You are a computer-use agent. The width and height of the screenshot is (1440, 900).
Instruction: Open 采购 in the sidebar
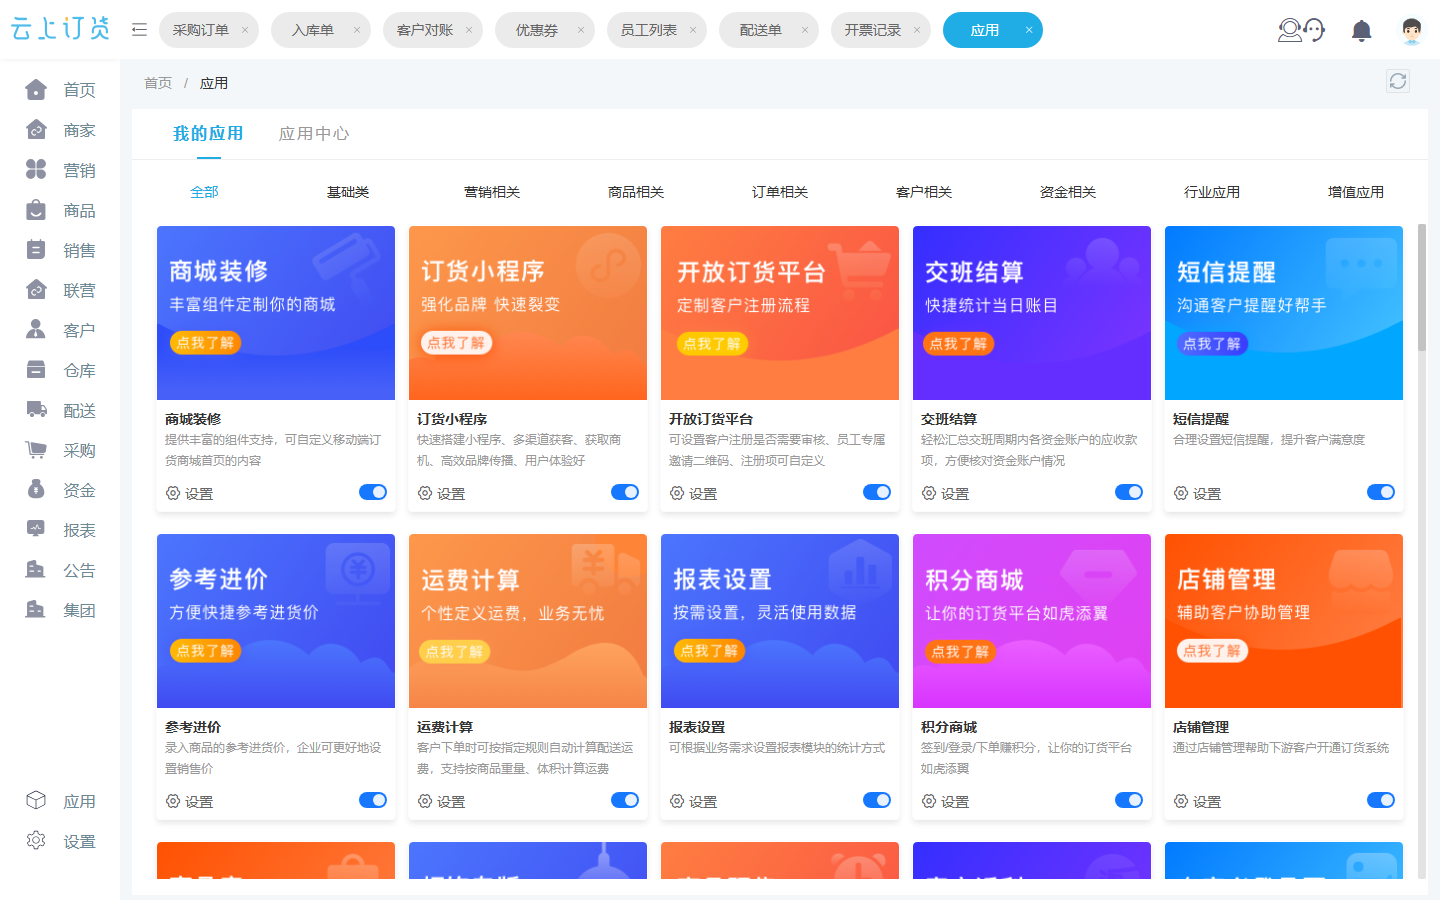[x=60, y=450]
